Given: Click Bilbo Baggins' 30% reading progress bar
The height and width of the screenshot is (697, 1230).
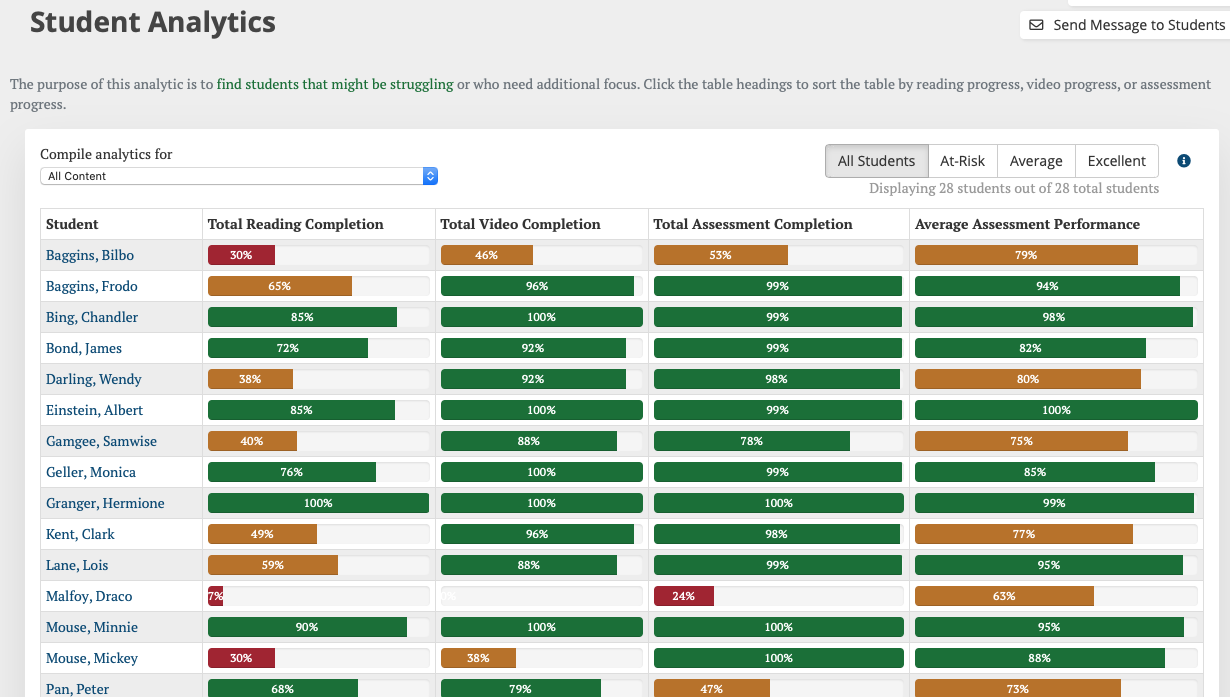Looking at the screenshot, I should click(x=241, y=255).
